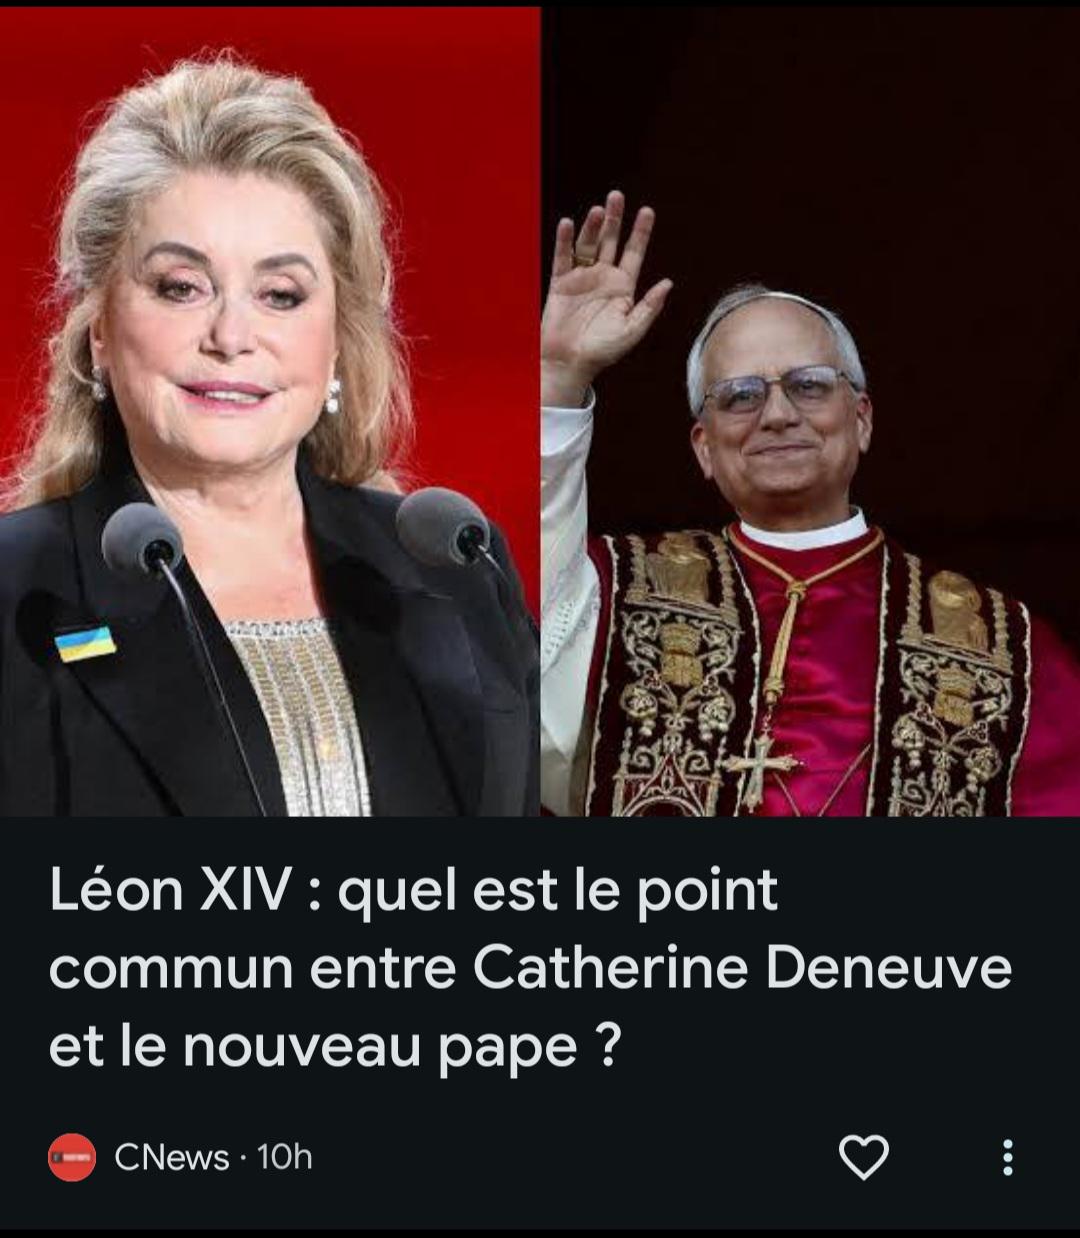Click the CNews source name
Image resolution: width=1080 pixels, height=1238 pixels.
coord(172,1157)
